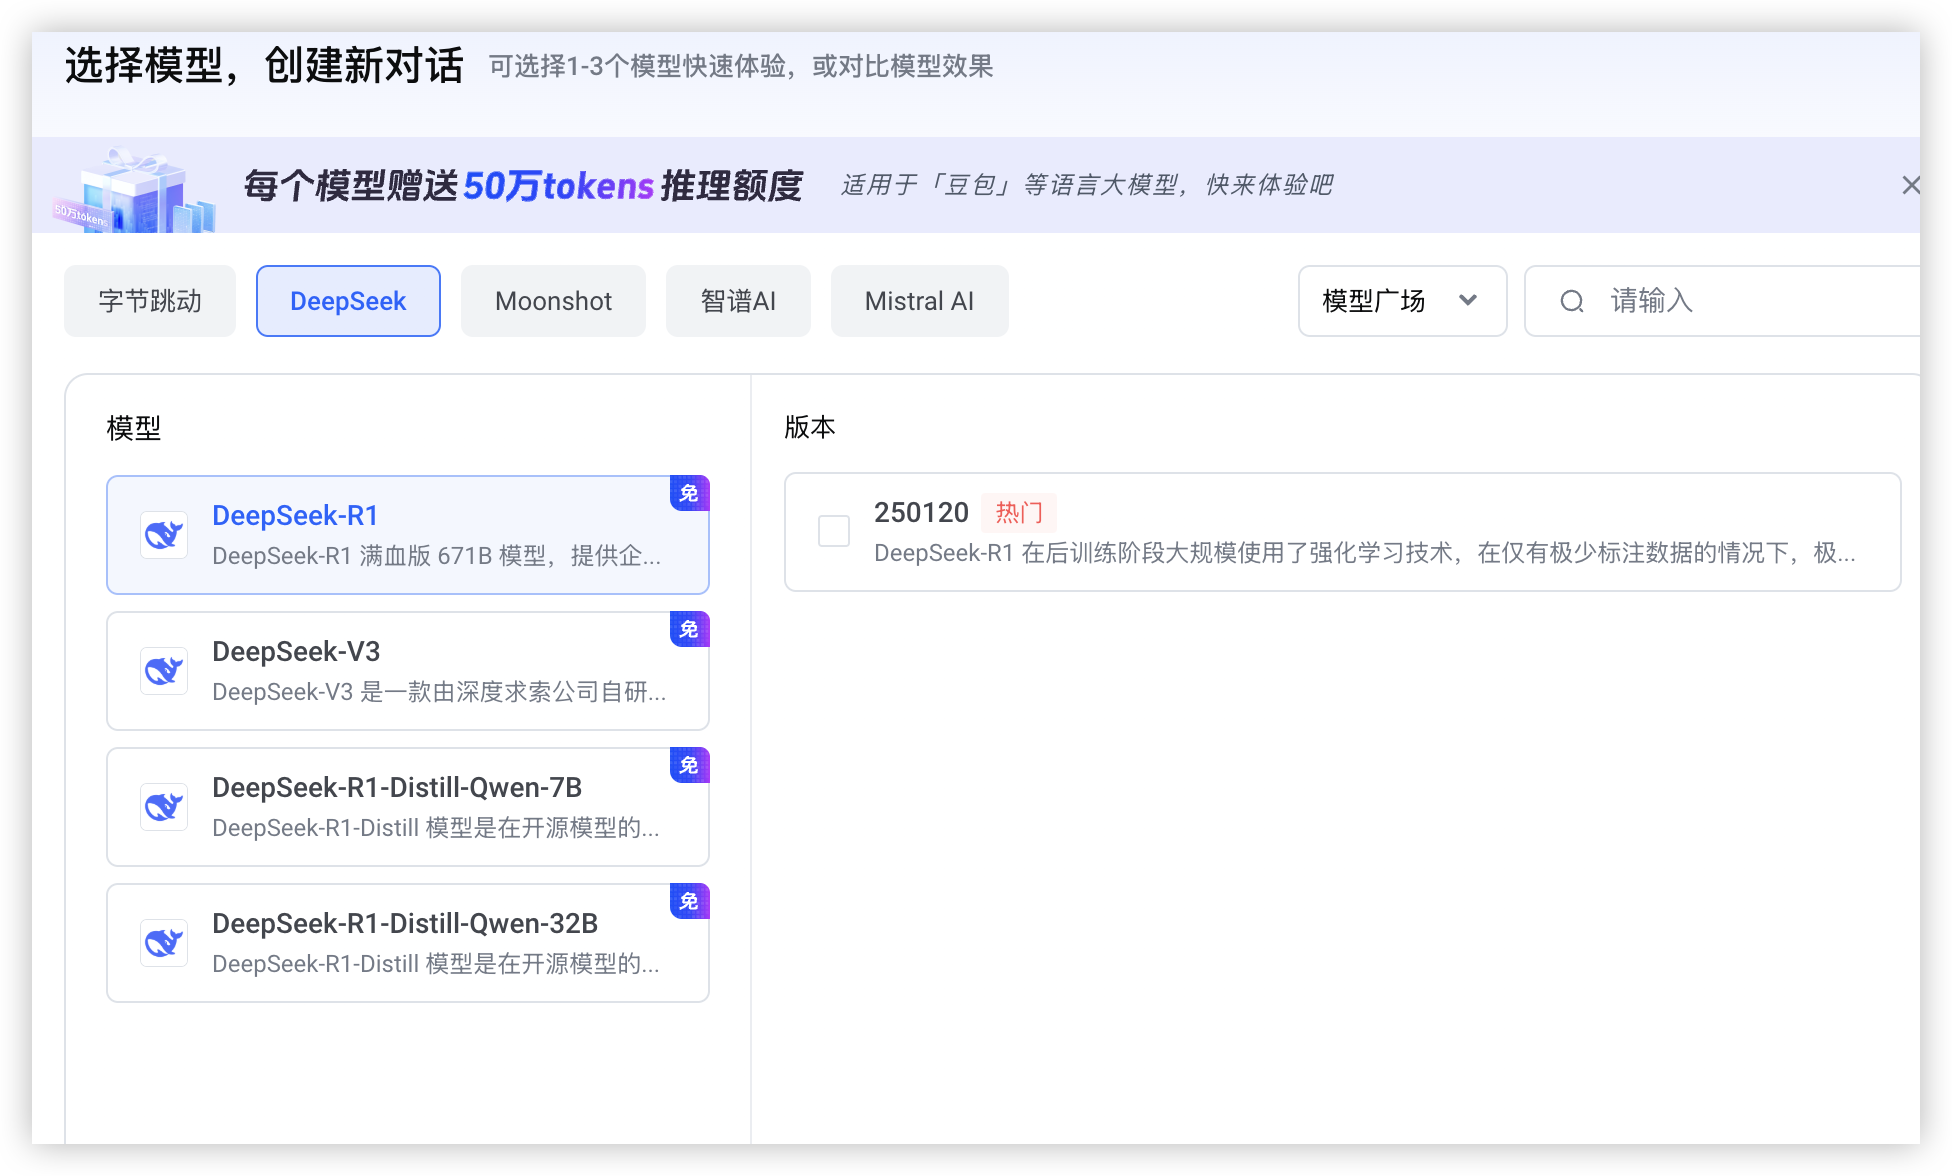Select the DeepSeek-V3 model card
The width and height of the screenshot is (1952, 1176).
tap(408, 671)
